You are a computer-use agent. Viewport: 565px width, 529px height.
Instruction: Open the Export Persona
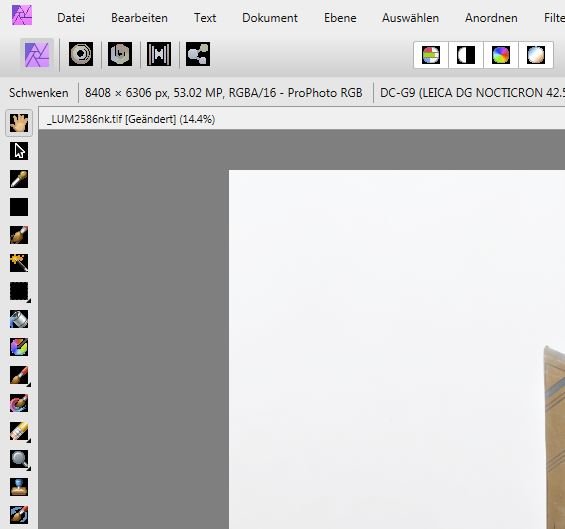[x=198, y=54]
